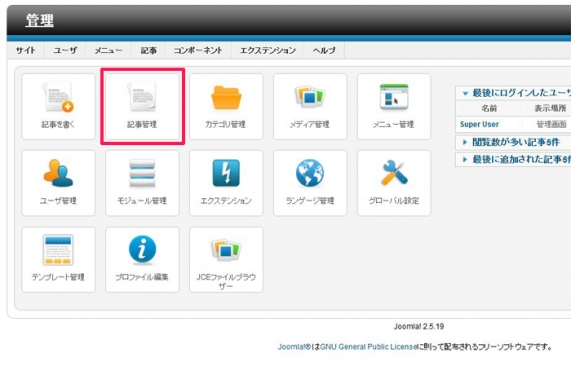Open the ヘルプ menu

coord(324,50)
